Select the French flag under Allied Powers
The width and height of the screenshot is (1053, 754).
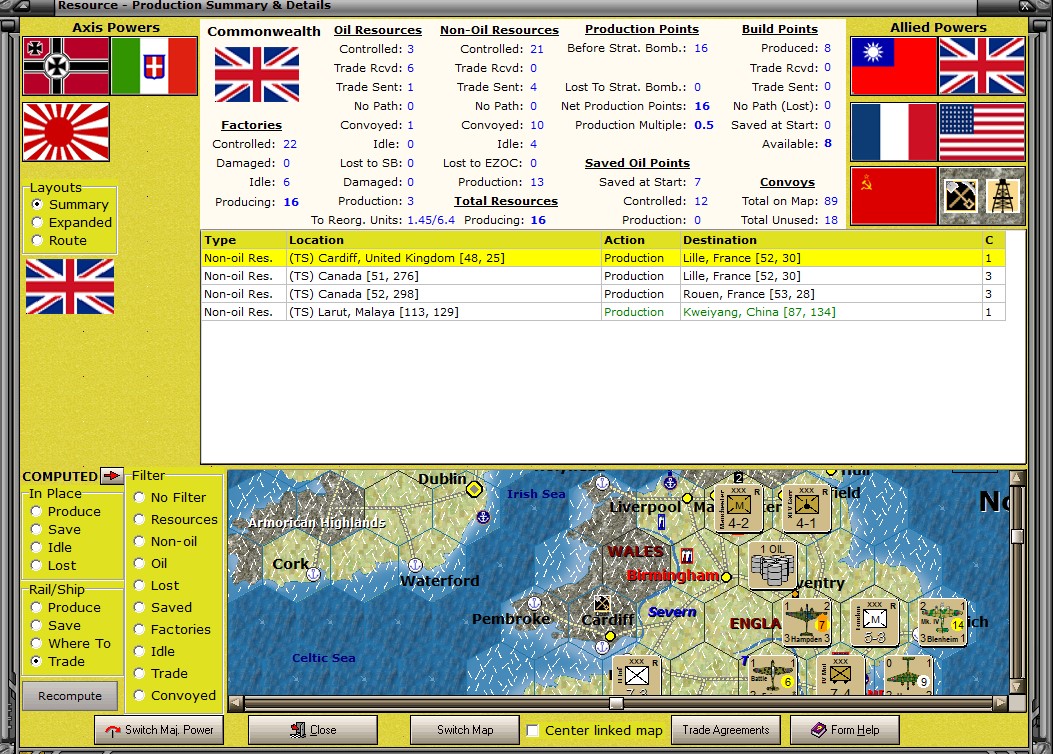893,132
